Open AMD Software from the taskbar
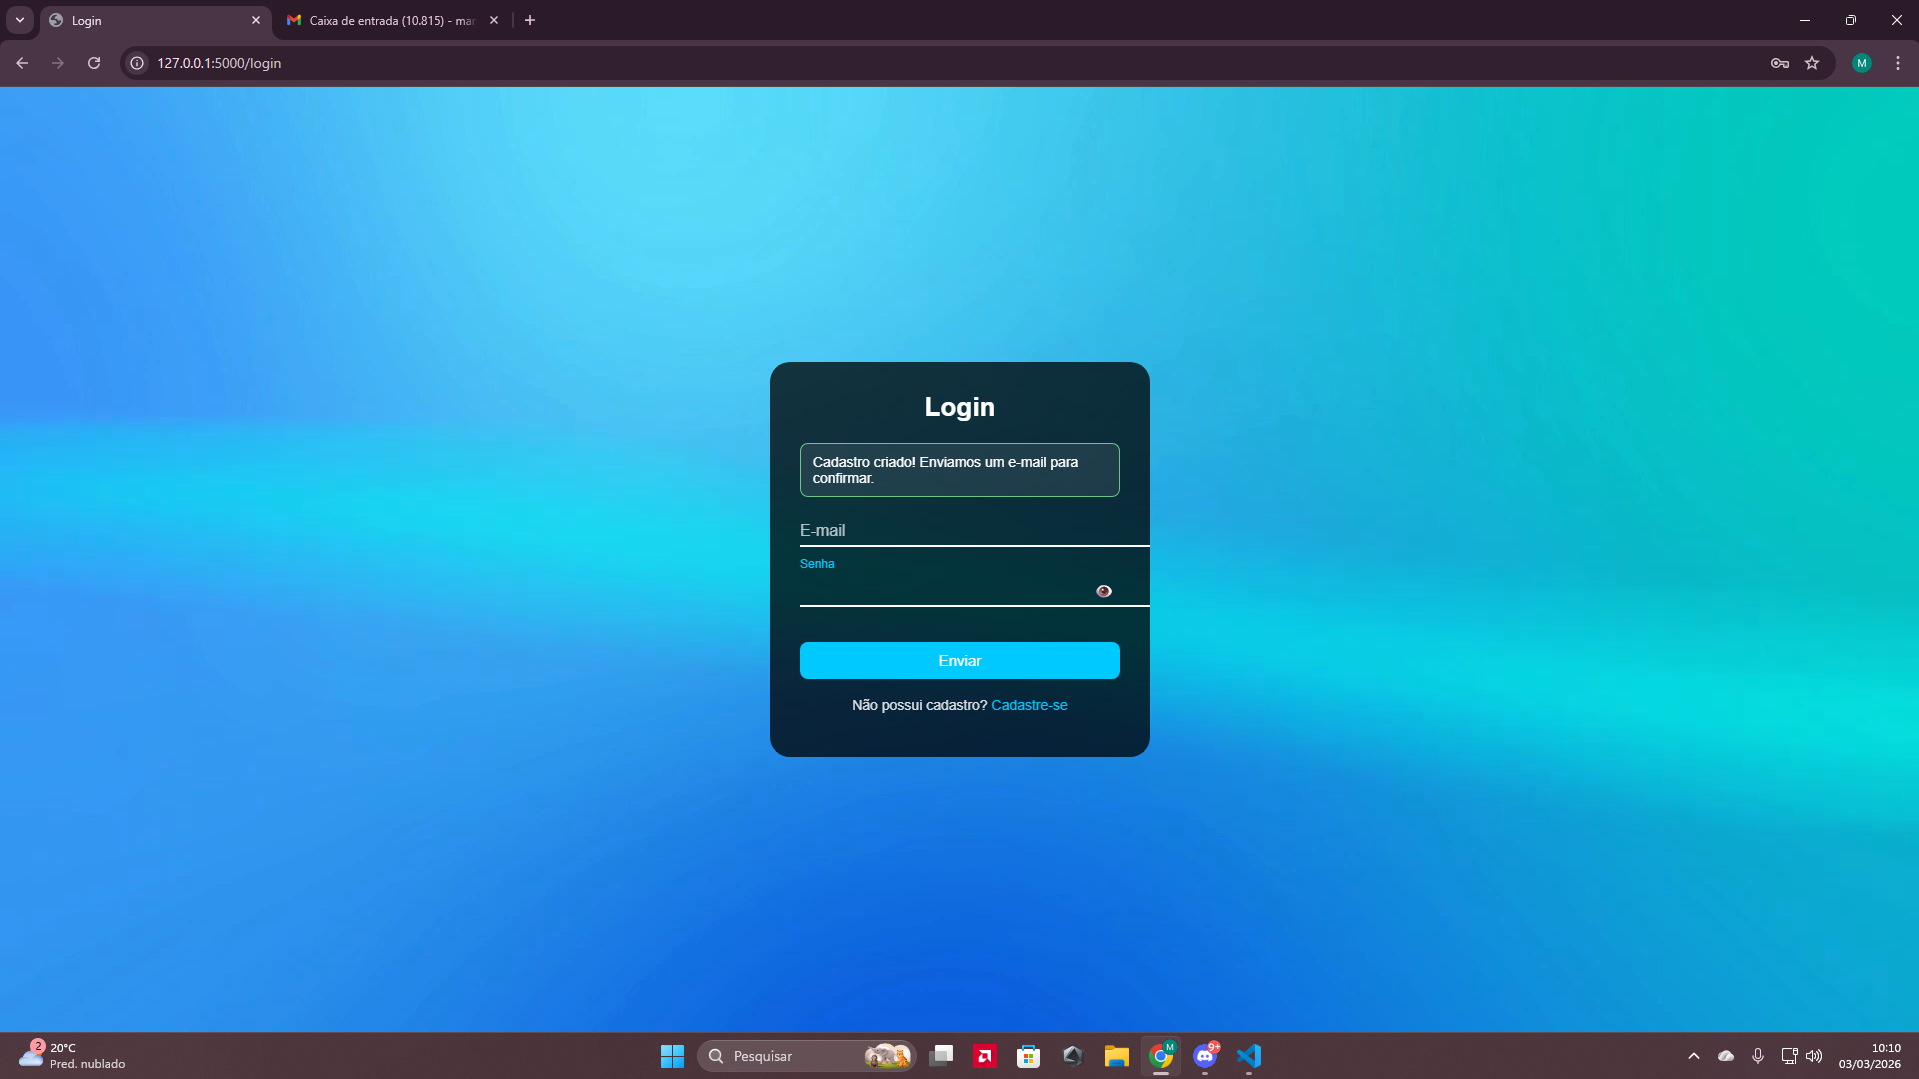The image size is (1919, 1079). pos(985,1055)
